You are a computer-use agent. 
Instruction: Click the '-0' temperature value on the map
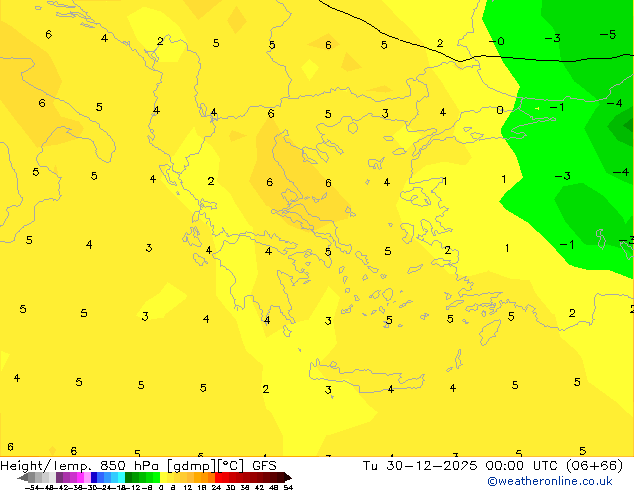tap(497, 41)
